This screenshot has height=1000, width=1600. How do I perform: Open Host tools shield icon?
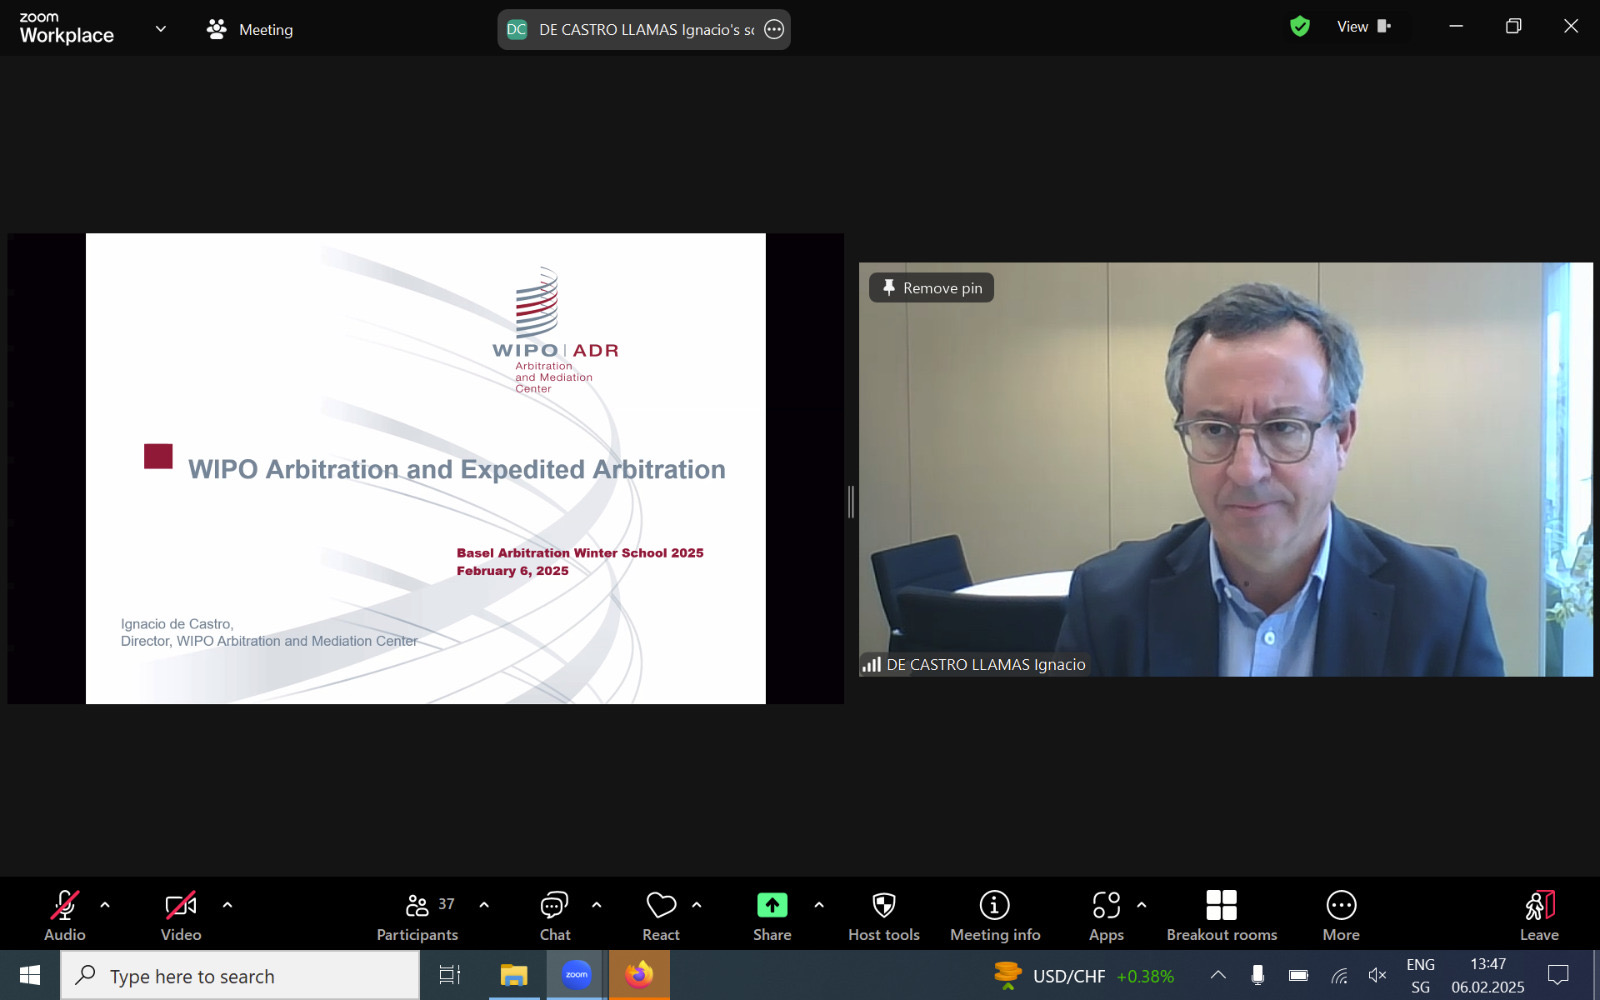[x=884, y=915]
